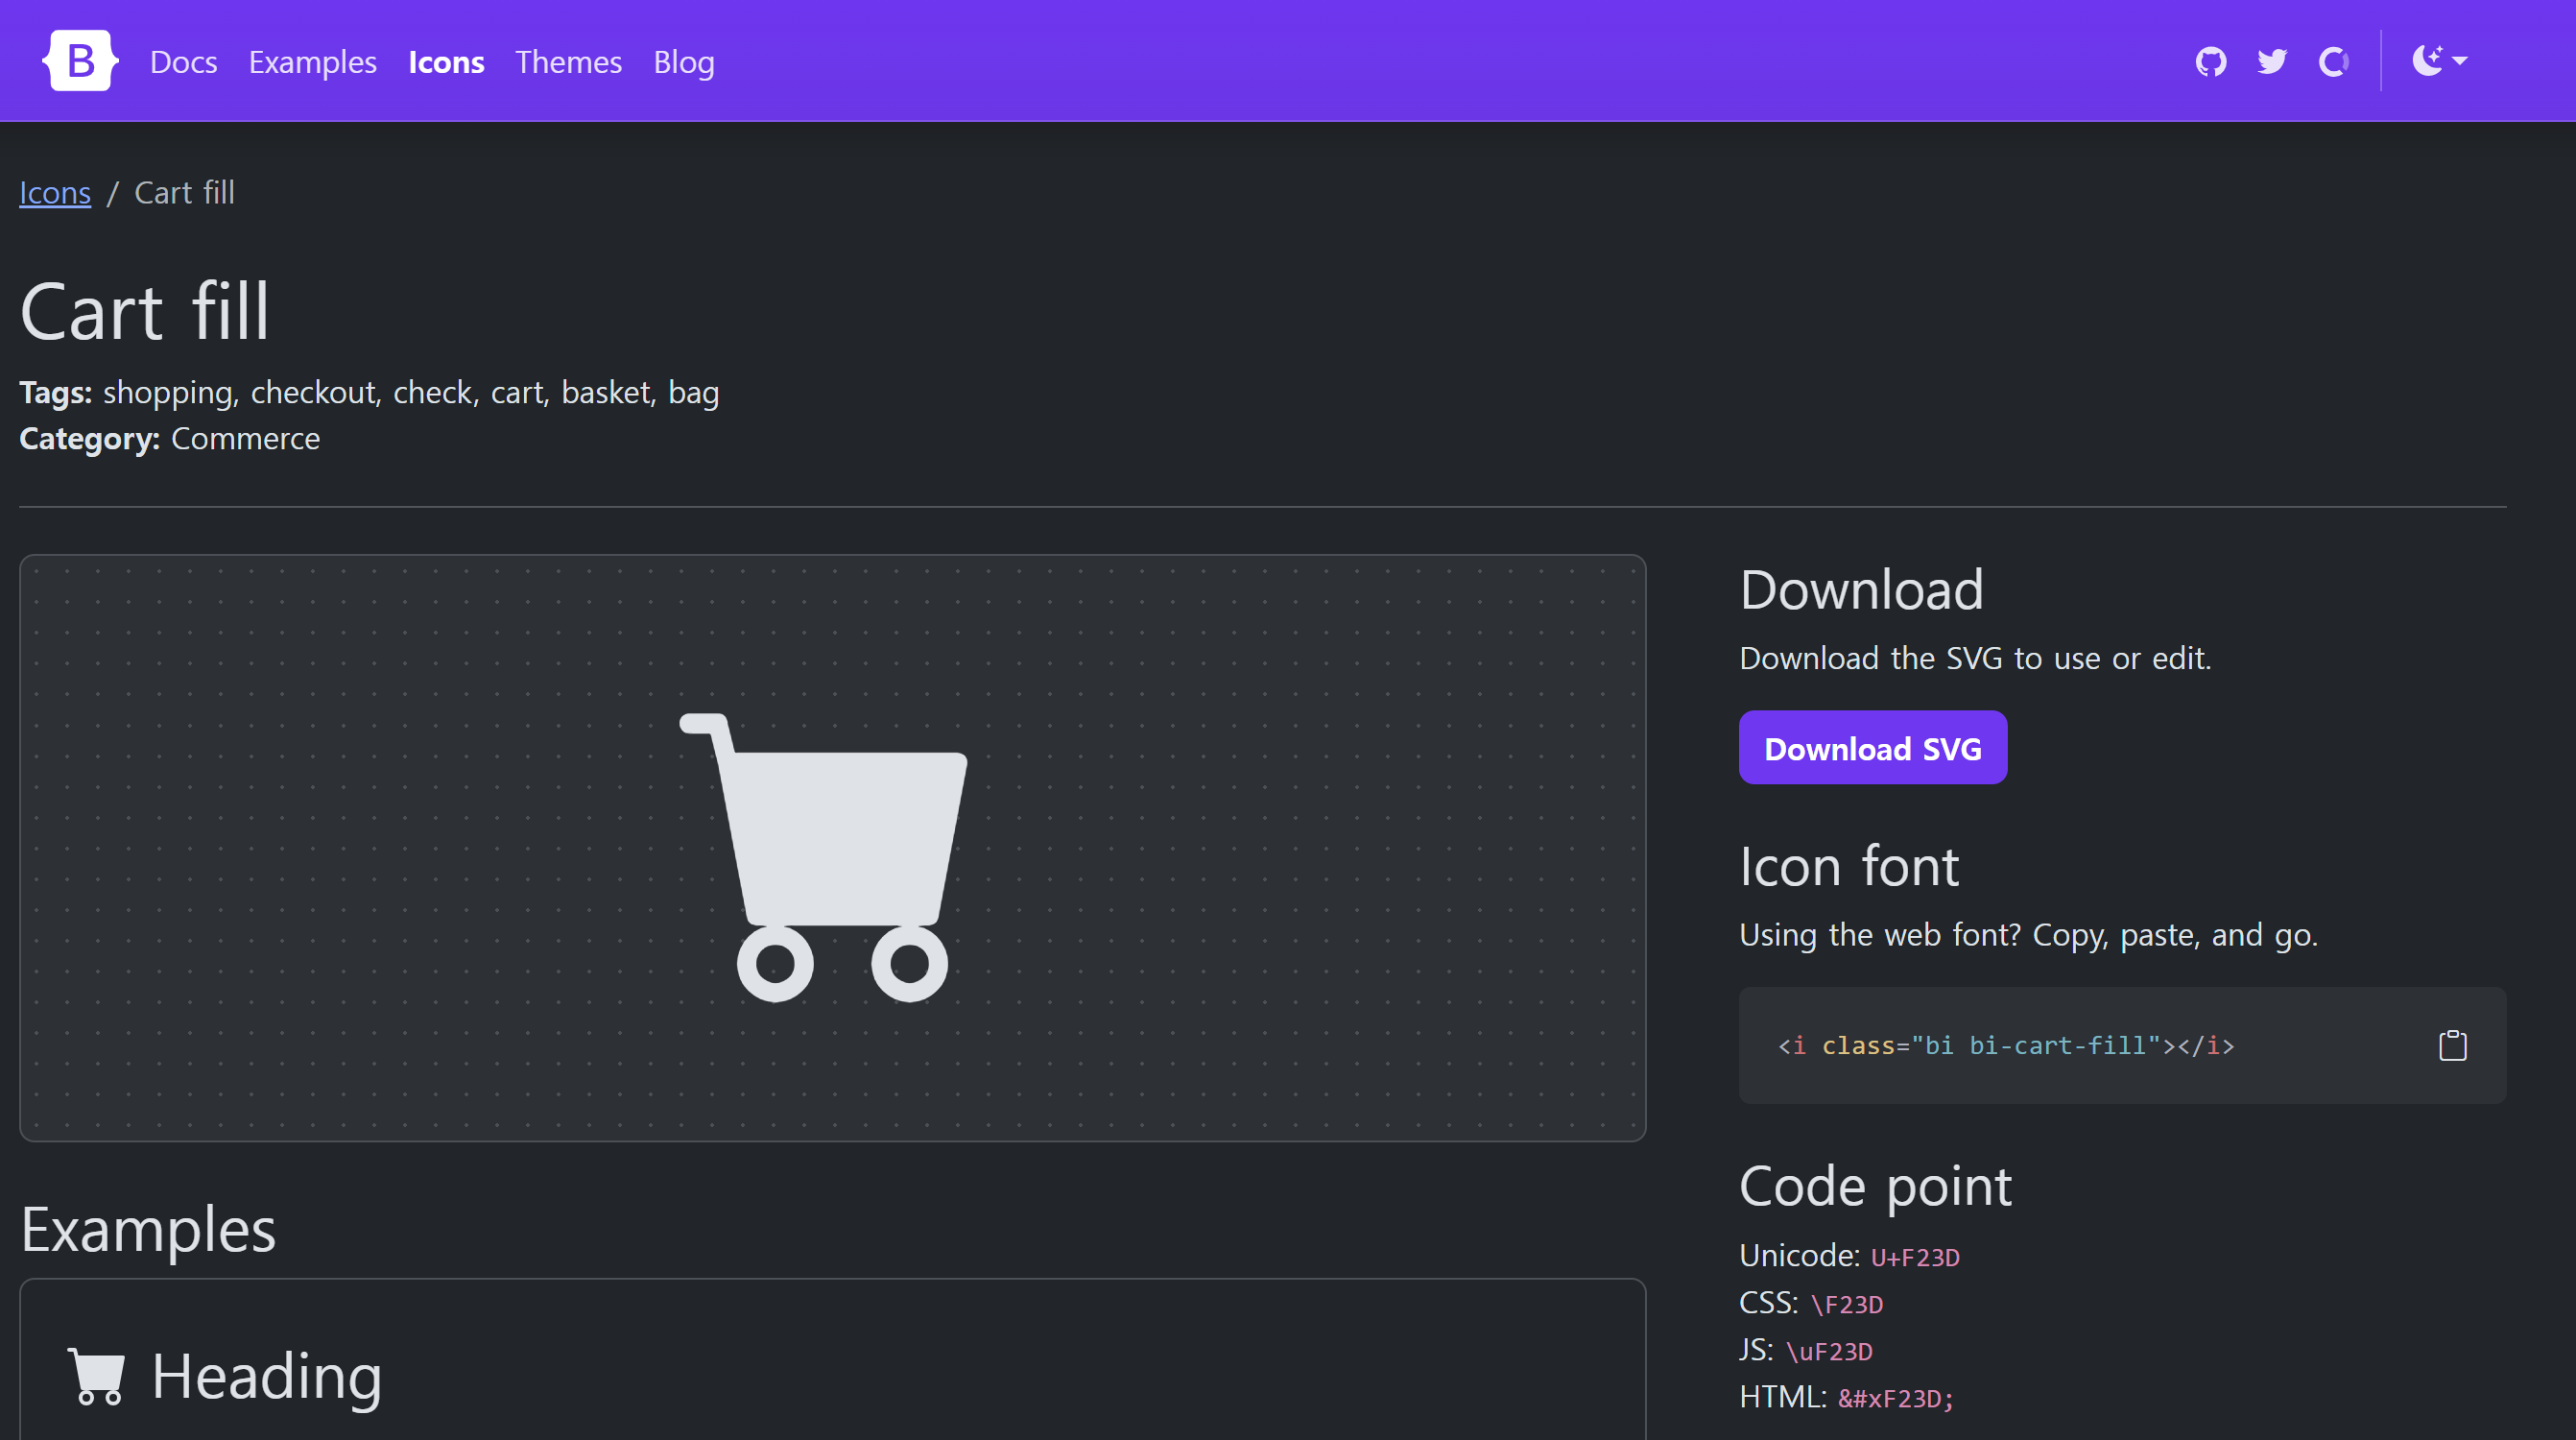Open the Examples nav item
The height and width of the screenshot is (1440, 2576).
click(312, 62)
